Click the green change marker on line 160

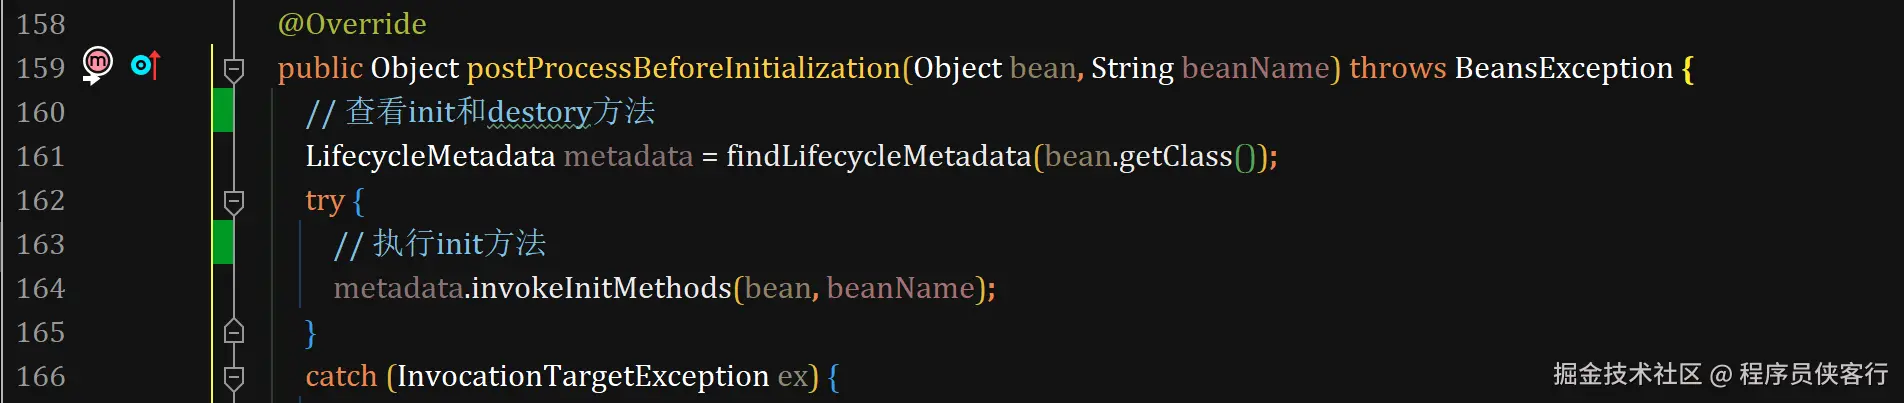coord(223,110)
